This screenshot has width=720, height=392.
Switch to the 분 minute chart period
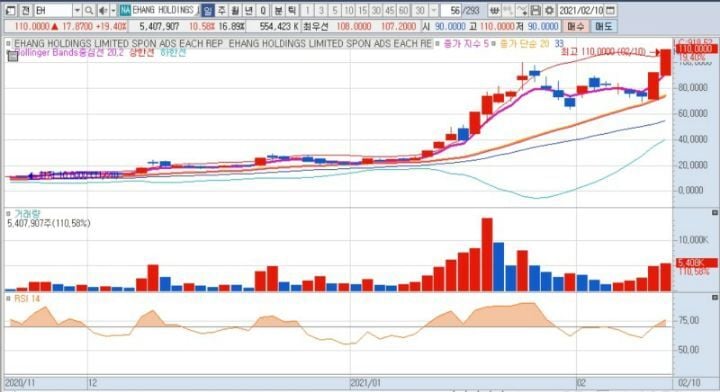278,10
